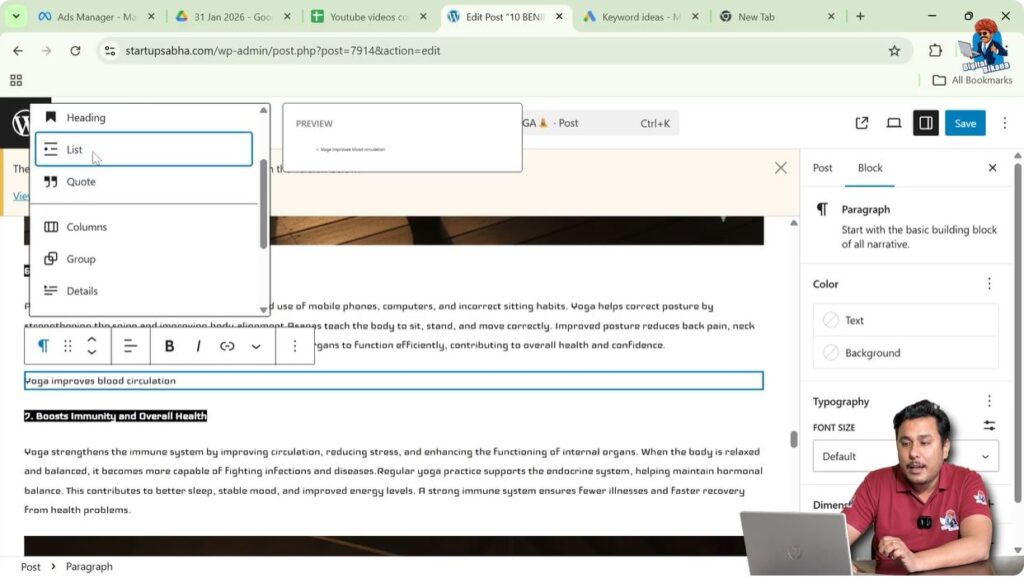Pick the Details block from the list
Image resolution: width=1024 pixels, height=578 pixels.
[84, 290]
